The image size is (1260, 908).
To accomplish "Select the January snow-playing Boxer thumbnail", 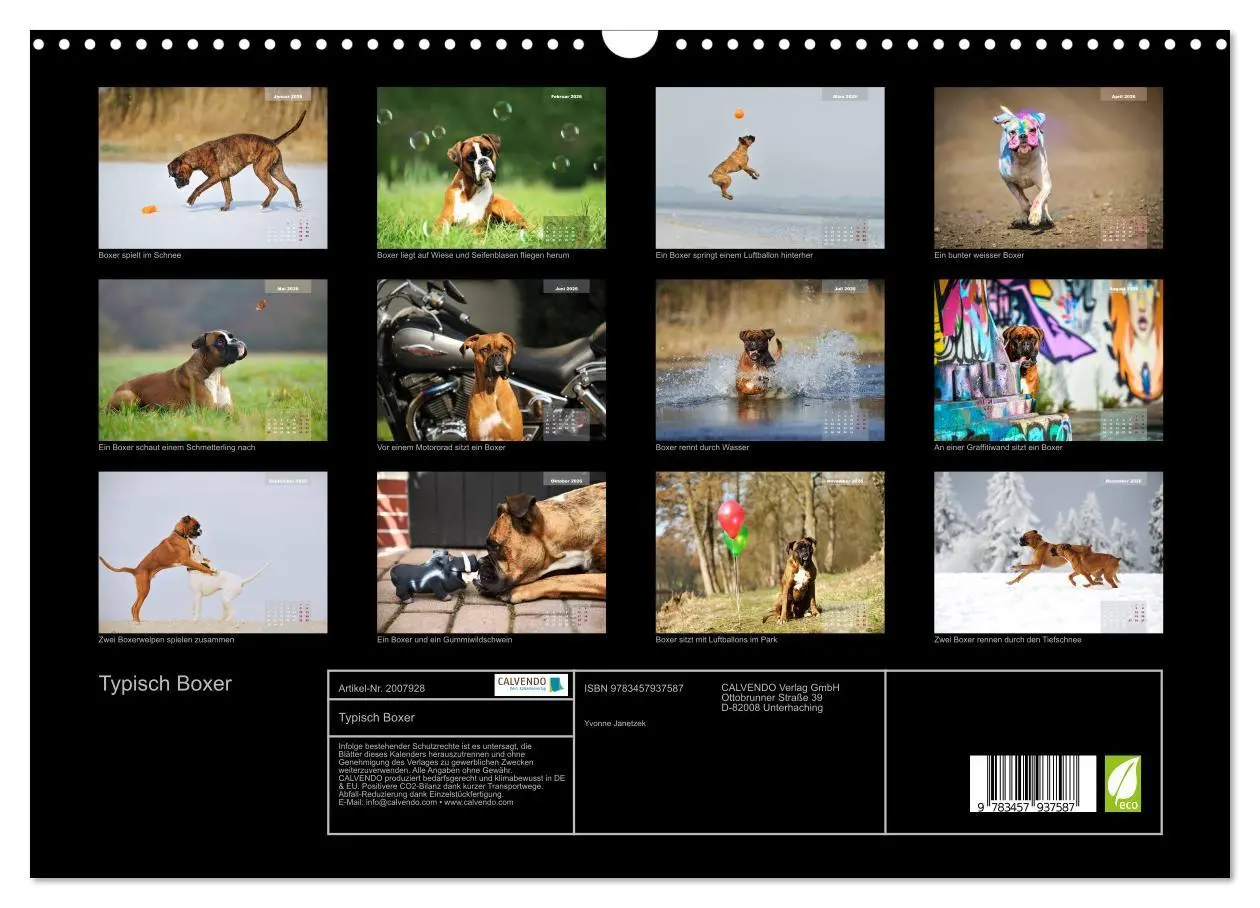I will (215, 165).
